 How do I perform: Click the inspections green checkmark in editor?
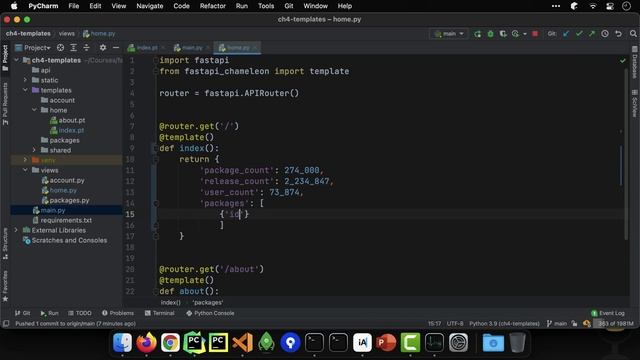point(622,60)
